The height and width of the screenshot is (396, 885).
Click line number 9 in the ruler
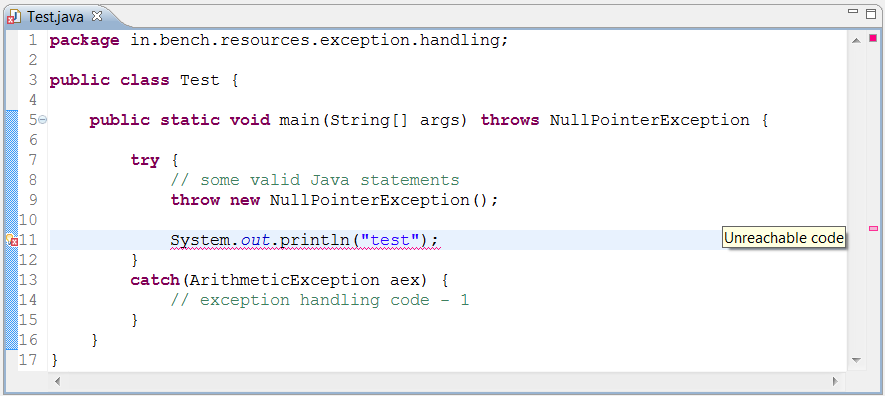click(x=32, y=200)
